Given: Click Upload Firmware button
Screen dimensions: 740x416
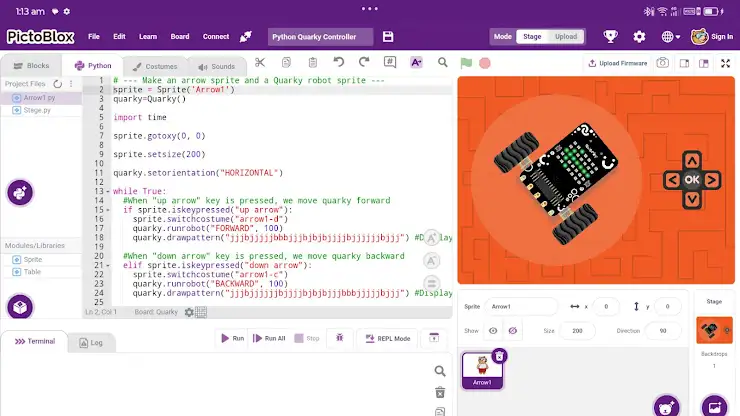Looking at the screenshot, I should (618, 63).
